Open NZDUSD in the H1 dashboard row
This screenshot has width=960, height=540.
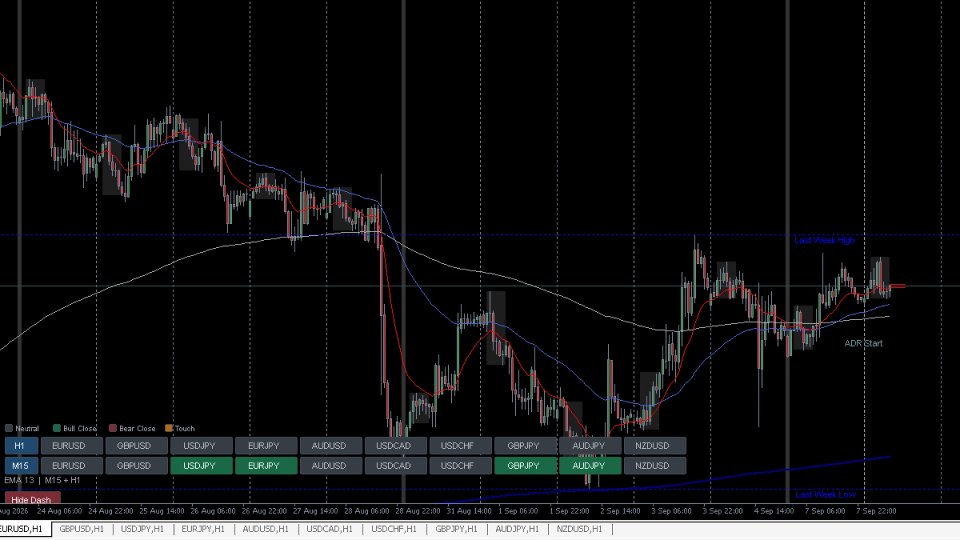pos(655,446)
